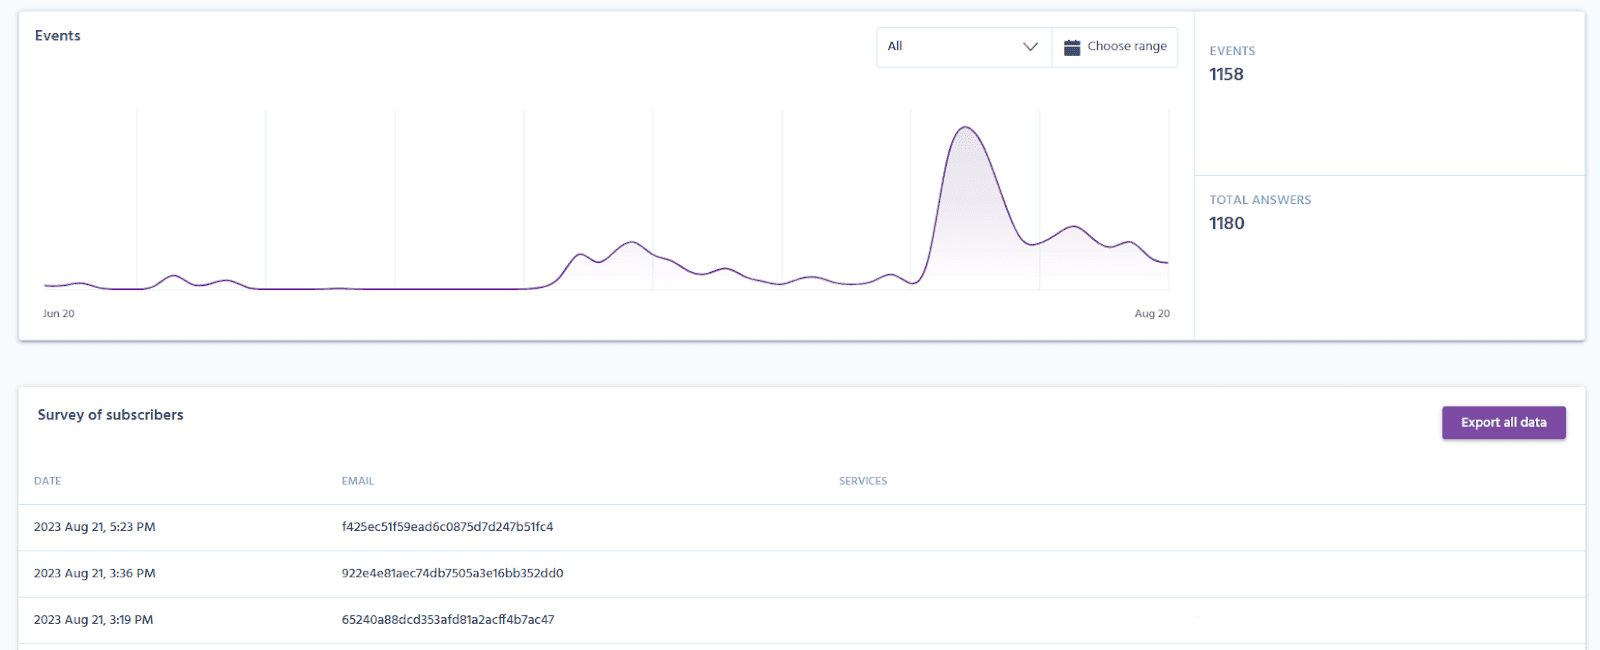Click the highest peak of the events chart
The width and height of the screenshot is (1600, 650).
click(x=965, y=128)
